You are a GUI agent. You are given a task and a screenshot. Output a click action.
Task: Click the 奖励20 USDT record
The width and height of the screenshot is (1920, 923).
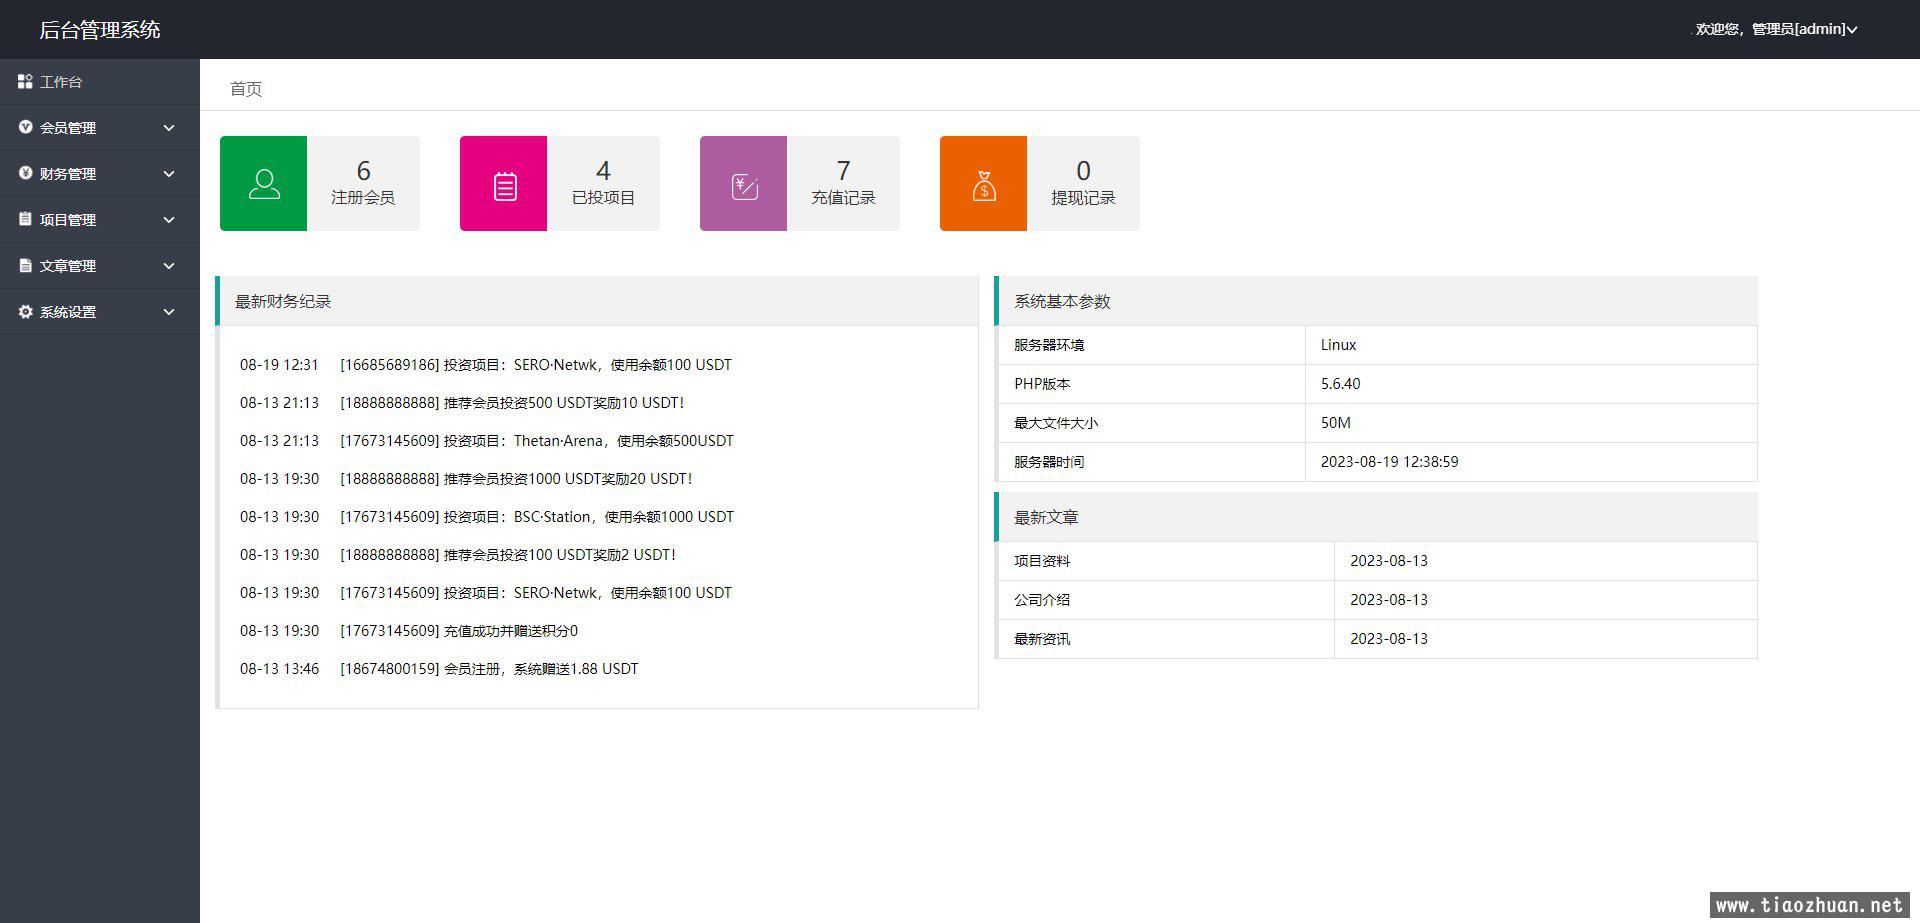[466, 479]
